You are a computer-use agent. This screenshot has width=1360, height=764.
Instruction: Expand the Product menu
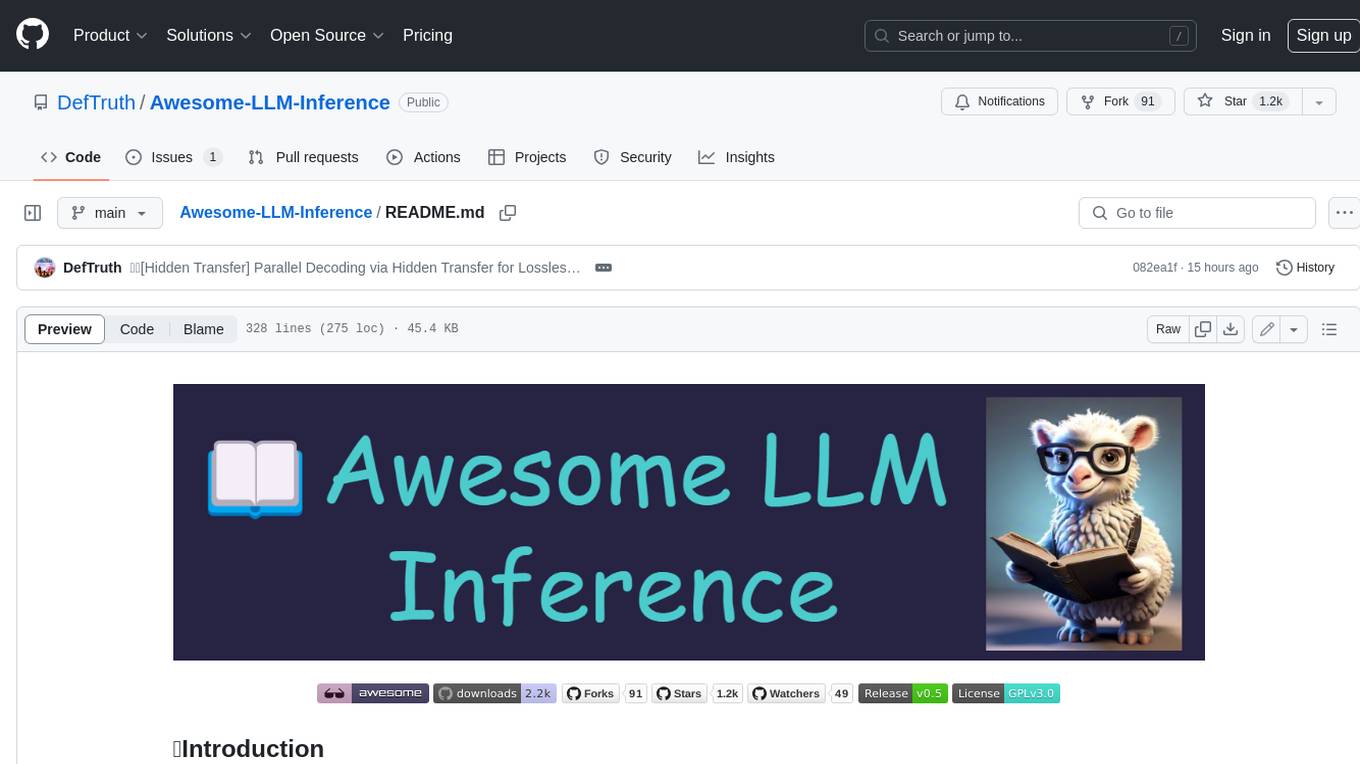pyautogui.click(x=110, y=35)
